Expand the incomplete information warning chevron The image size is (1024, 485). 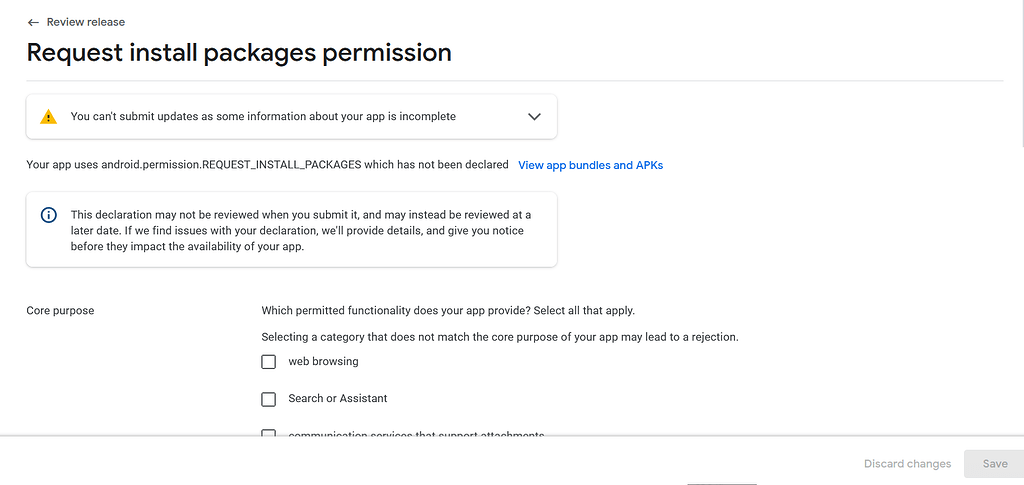(534, 117)
